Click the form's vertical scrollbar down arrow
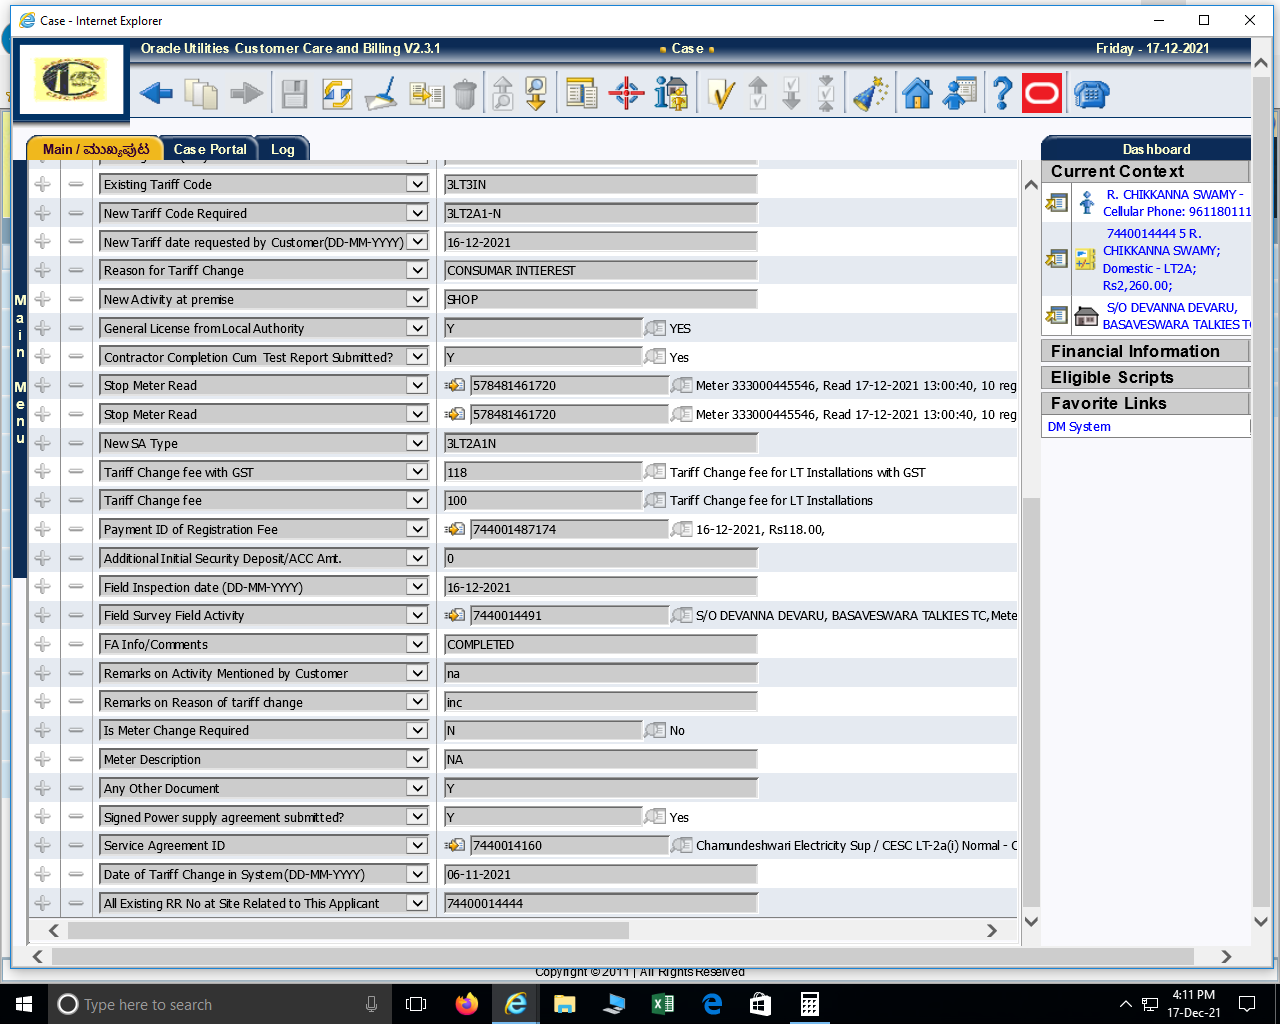The image size is (1280, 1024). tap(1031, 922)
